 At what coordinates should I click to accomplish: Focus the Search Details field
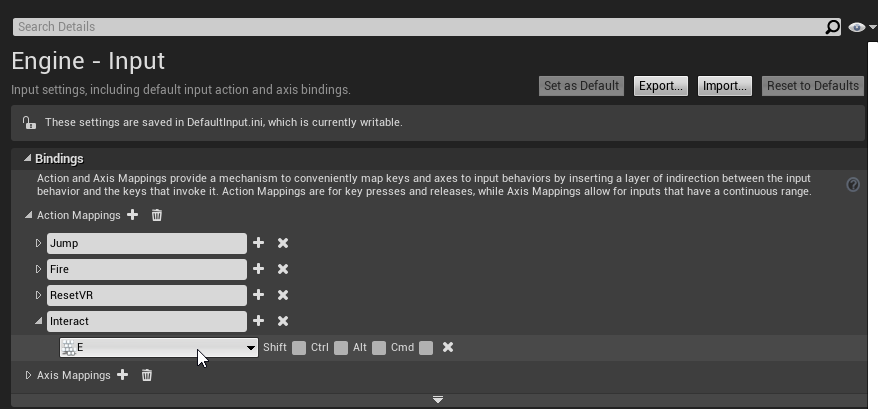tap(418, 27)
